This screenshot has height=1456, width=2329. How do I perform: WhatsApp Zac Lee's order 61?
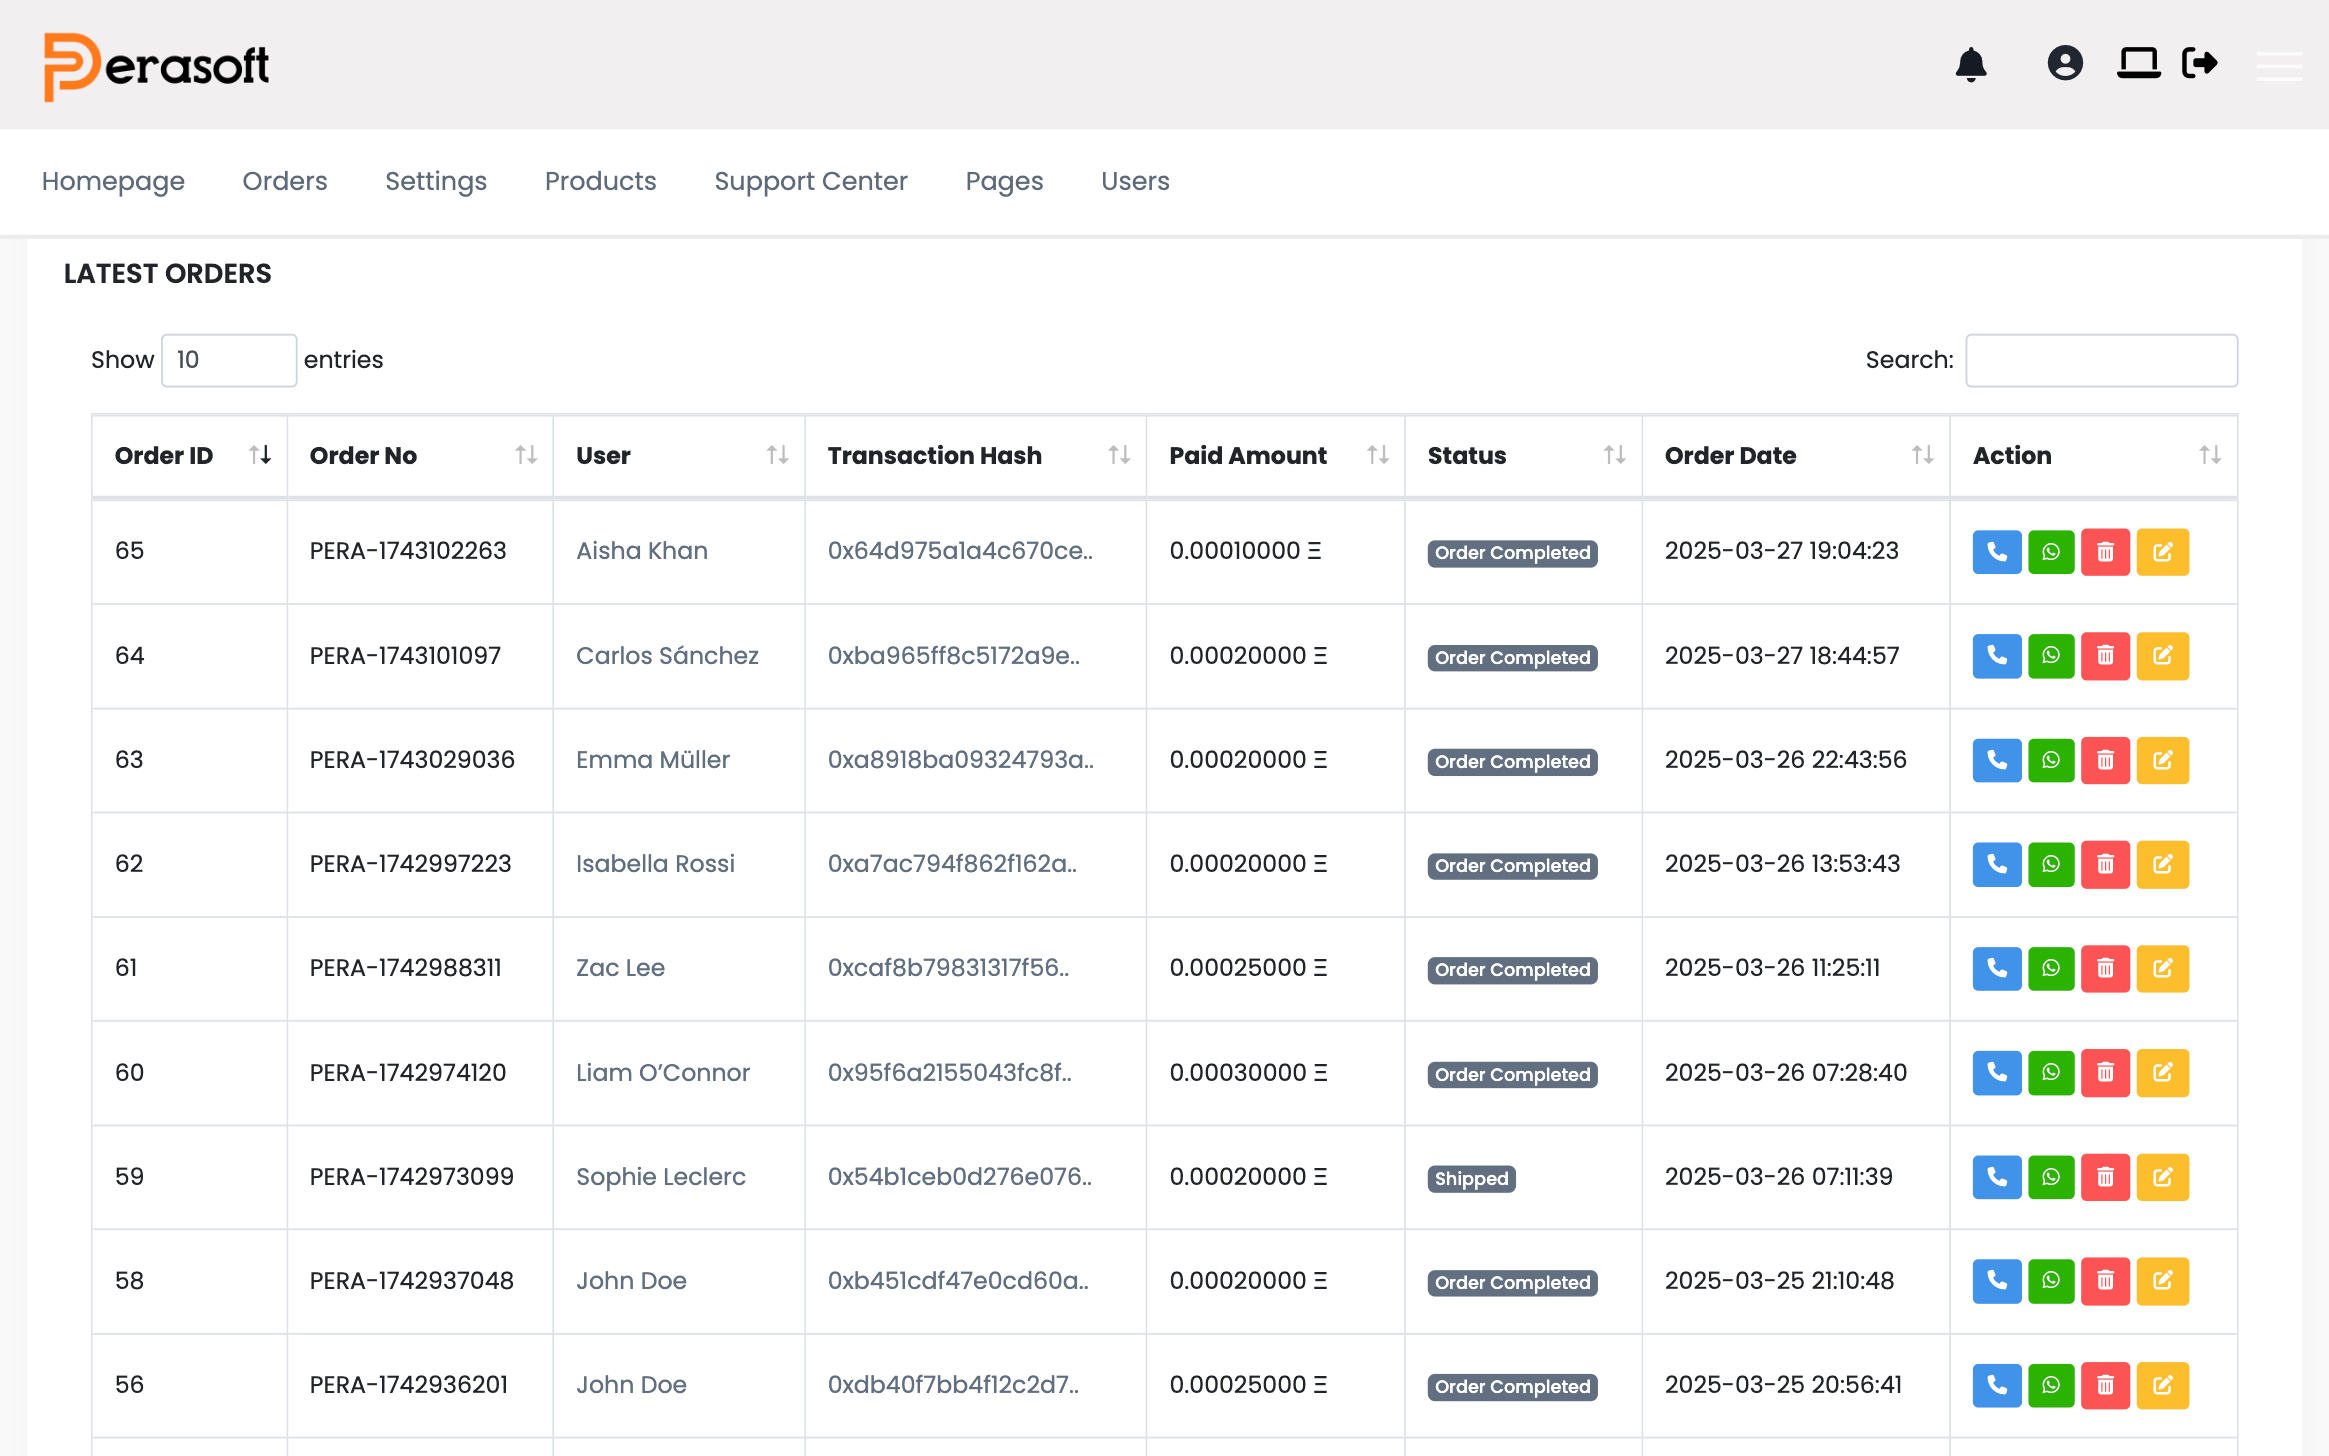(x=2051, y=968)
